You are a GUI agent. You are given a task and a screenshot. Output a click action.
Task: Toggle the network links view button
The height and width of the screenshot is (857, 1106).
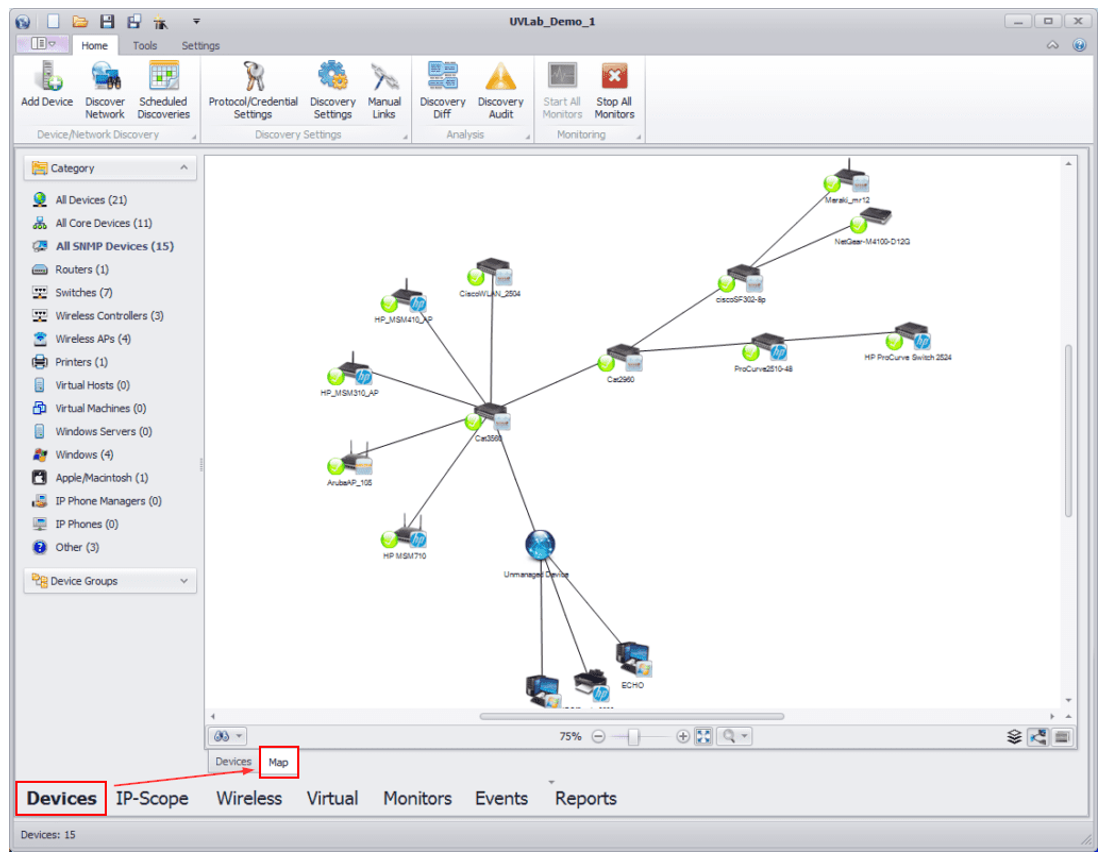coord(1038,737)
